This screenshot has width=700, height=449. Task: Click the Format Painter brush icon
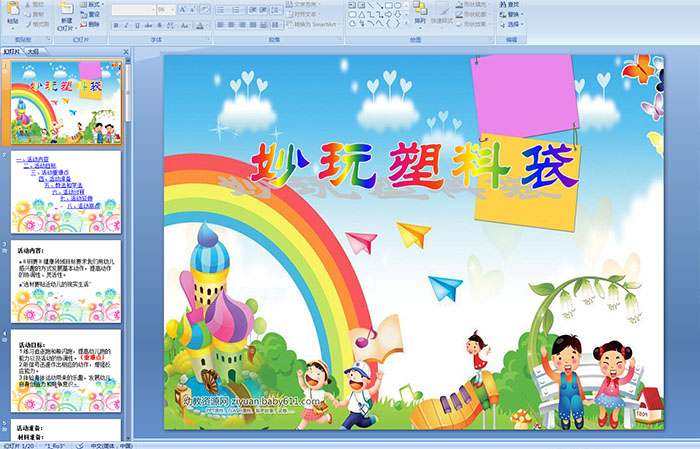29,24
